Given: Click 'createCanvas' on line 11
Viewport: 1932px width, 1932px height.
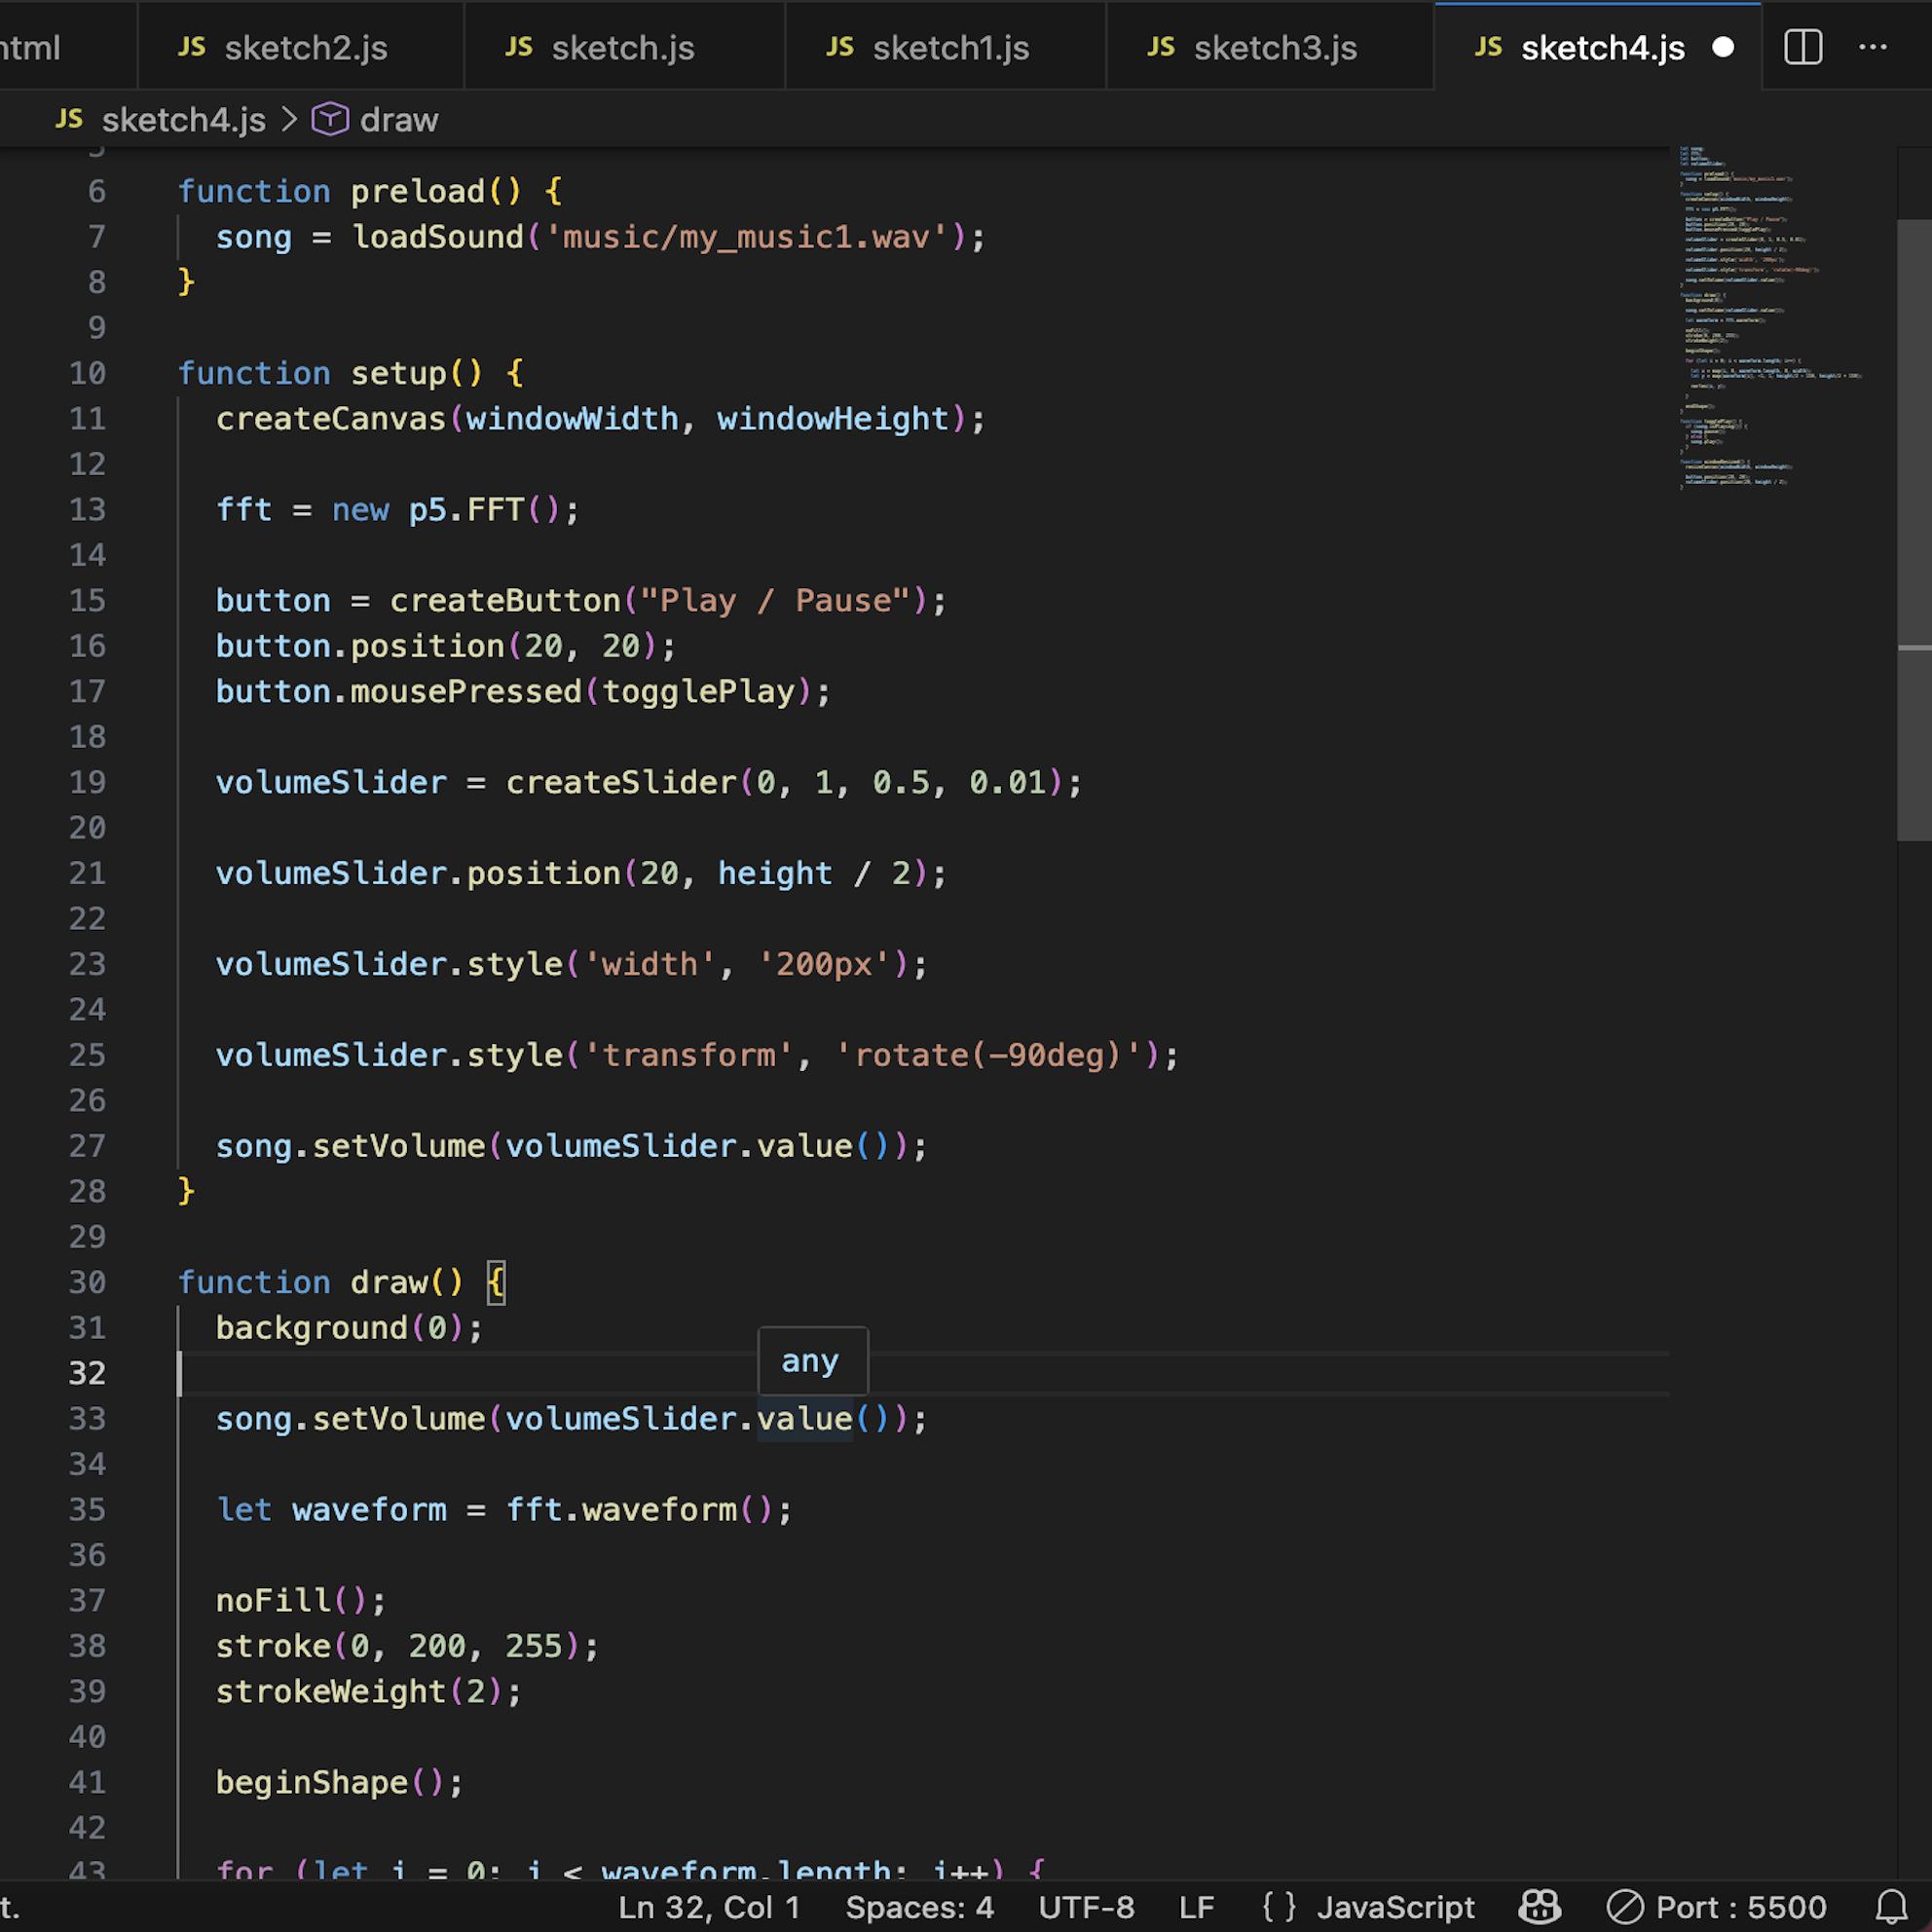Looking at the screenshot, I should (331, 418).
